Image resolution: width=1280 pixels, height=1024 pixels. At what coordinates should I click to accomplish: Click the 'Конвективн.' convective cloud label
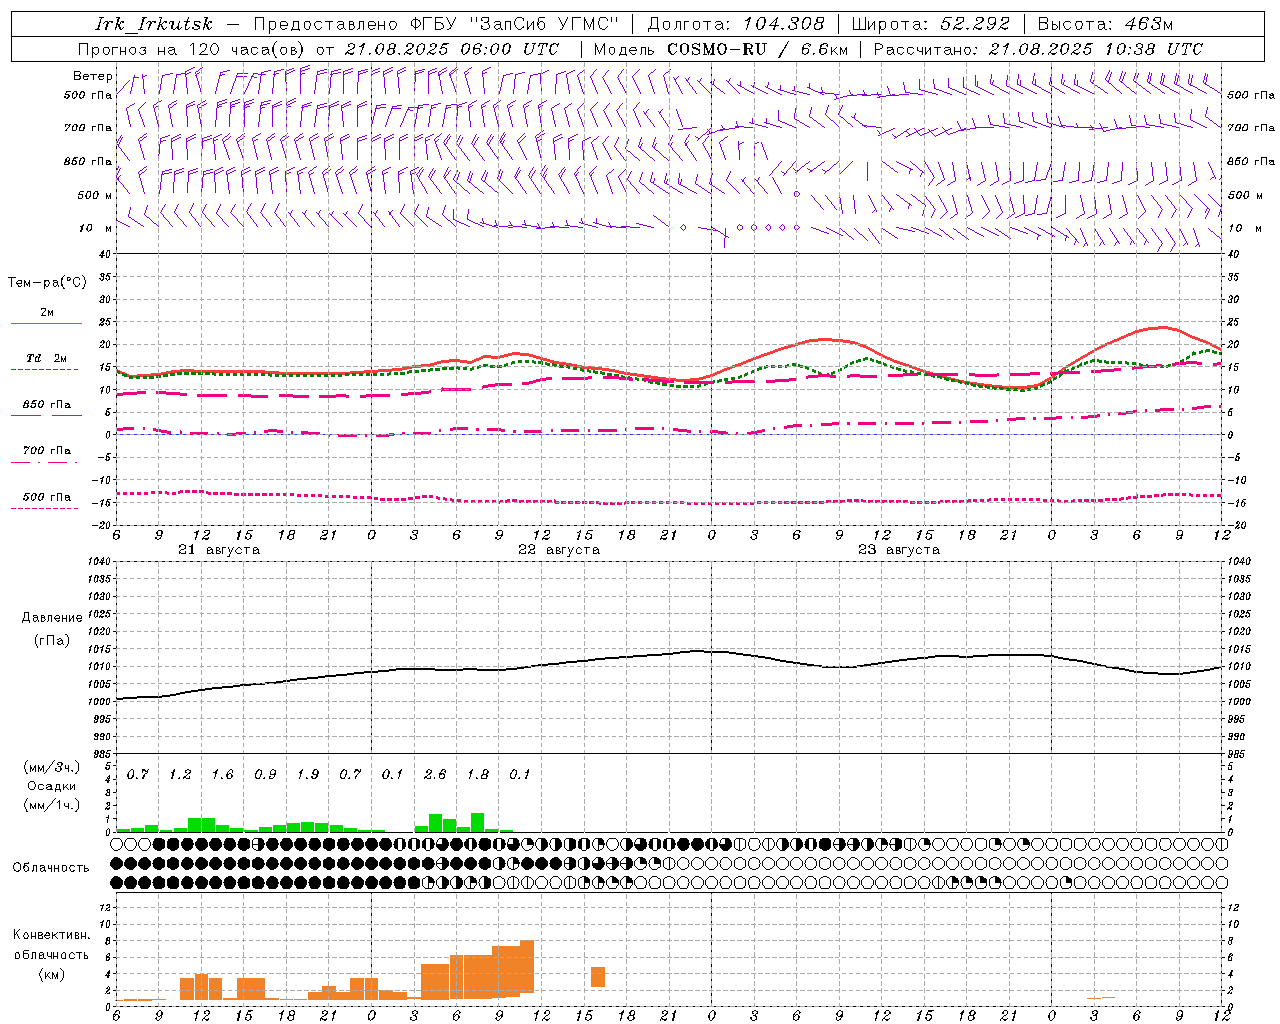tap(51, 935)
